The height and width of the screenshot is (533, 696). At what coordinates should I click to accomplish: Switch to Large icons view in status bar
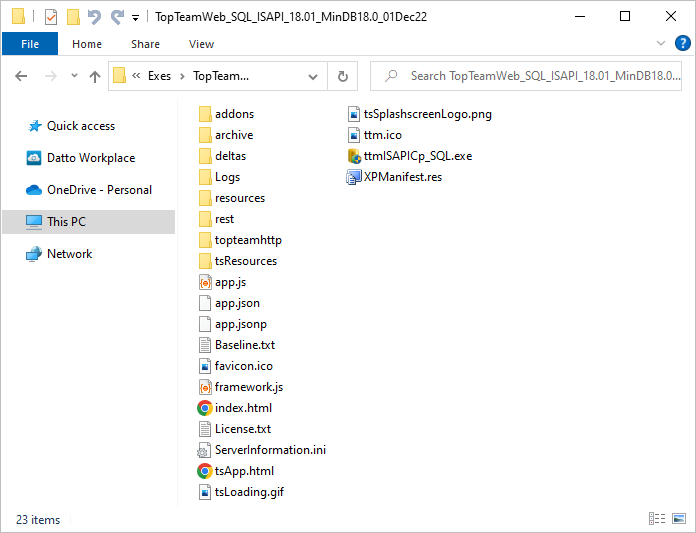pyautogui.click(x=679, y=518)
